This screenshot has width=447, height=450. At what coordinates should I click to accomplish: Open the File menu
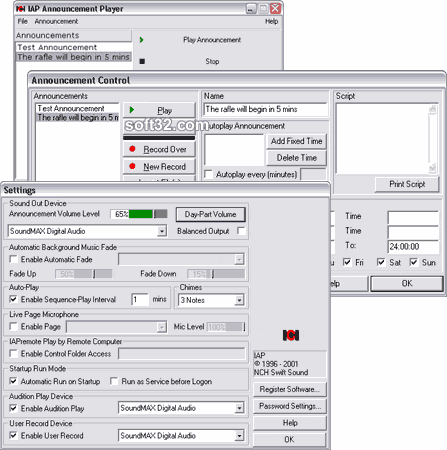(x=23, y=21)
